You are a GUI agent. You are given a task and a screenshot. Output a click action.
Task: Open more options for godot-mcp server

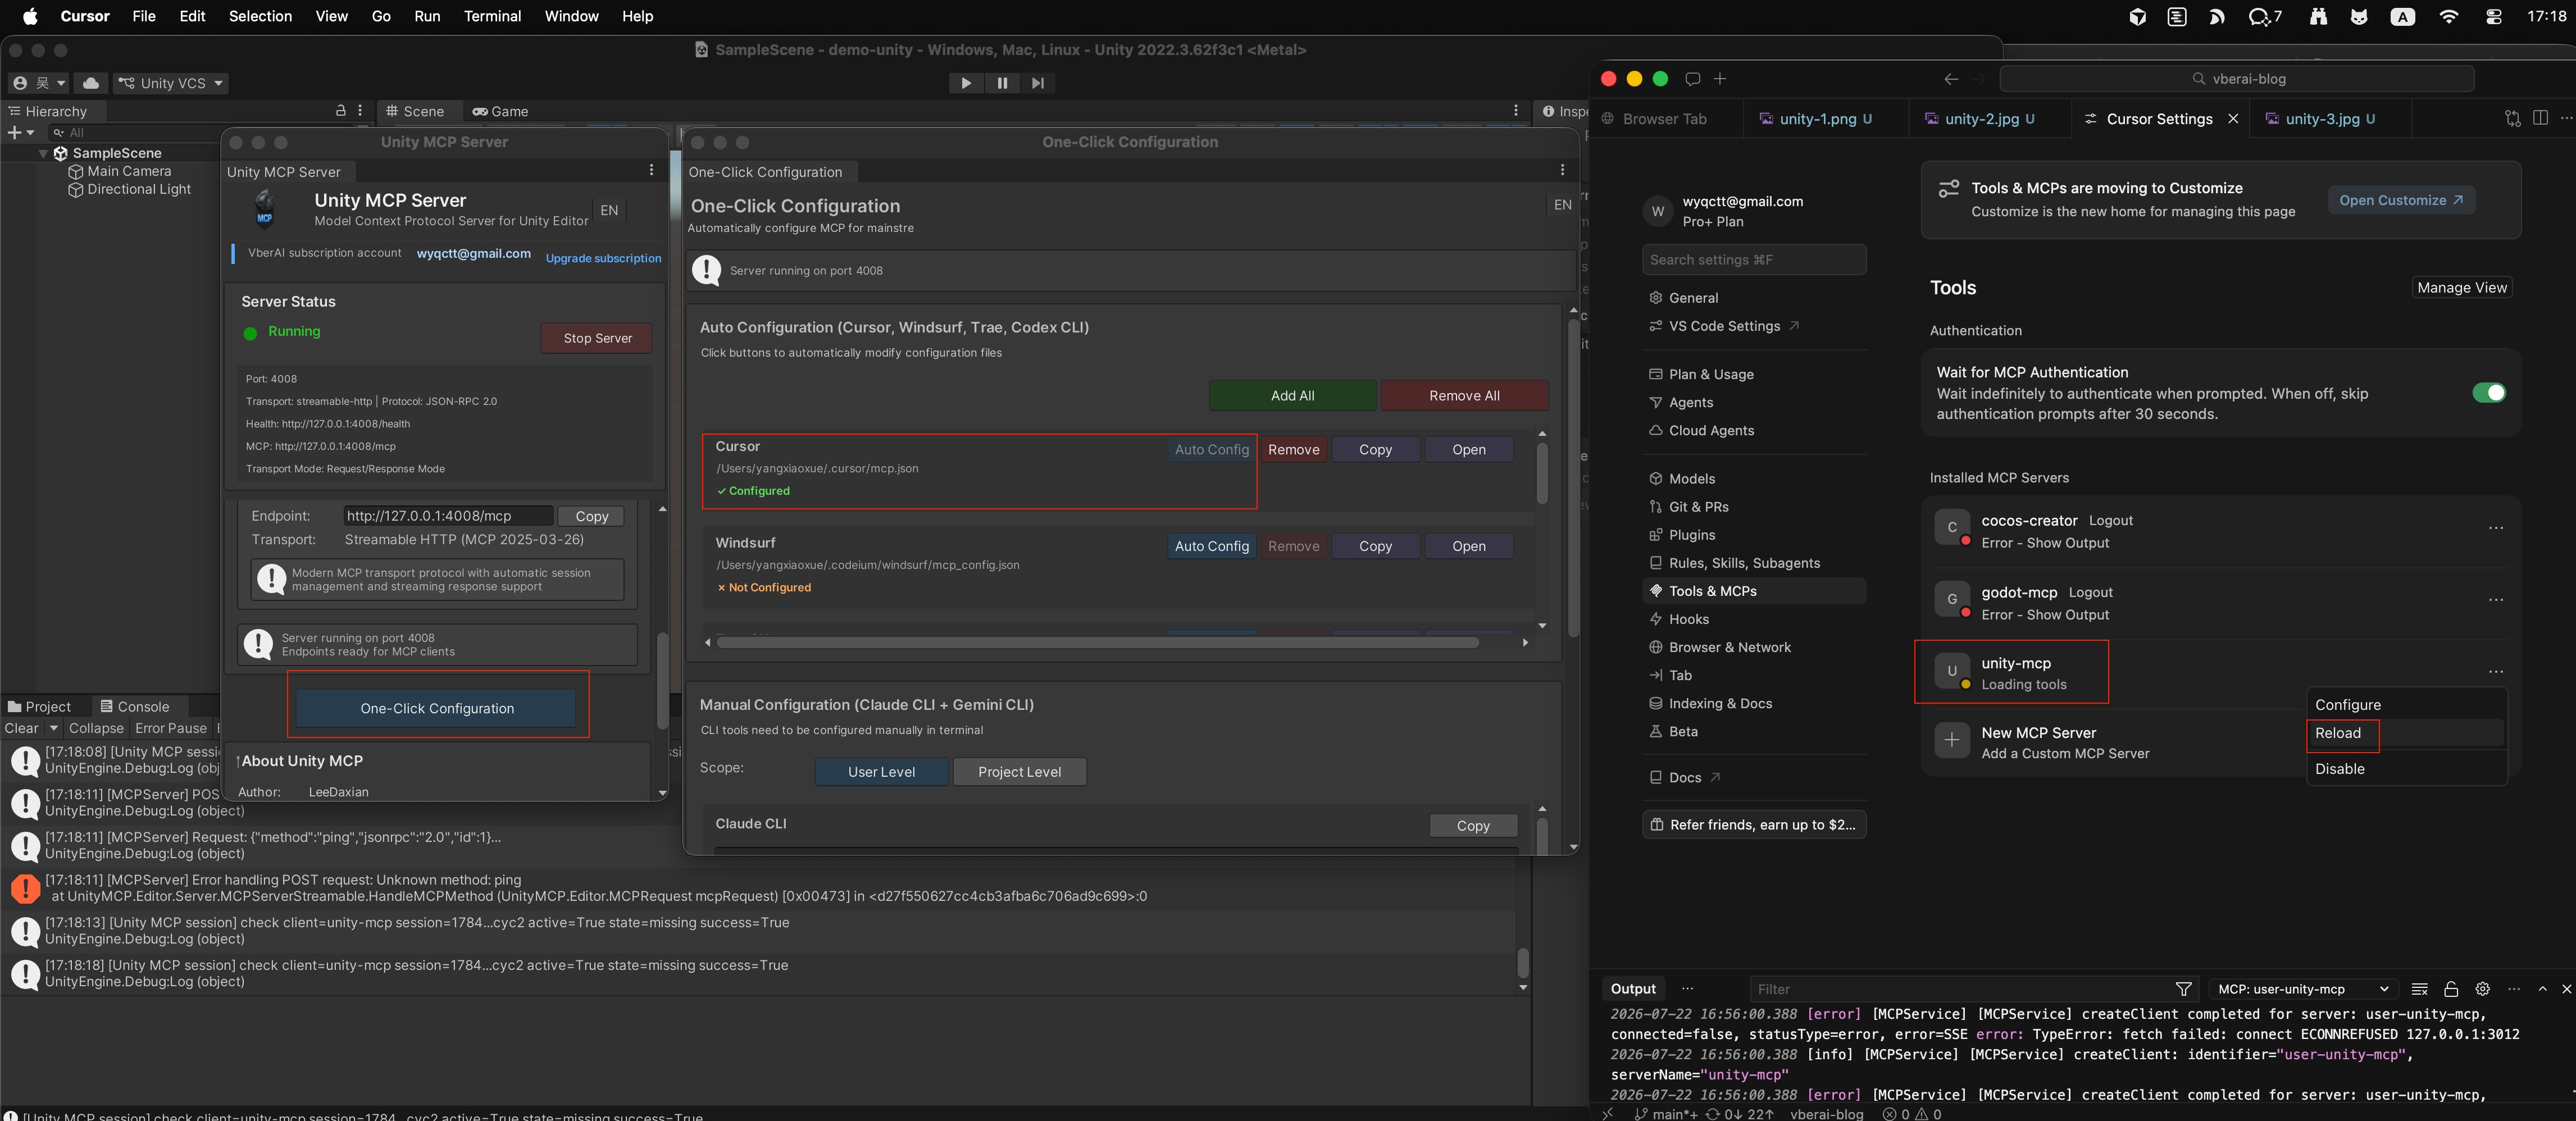(2496, 600)
